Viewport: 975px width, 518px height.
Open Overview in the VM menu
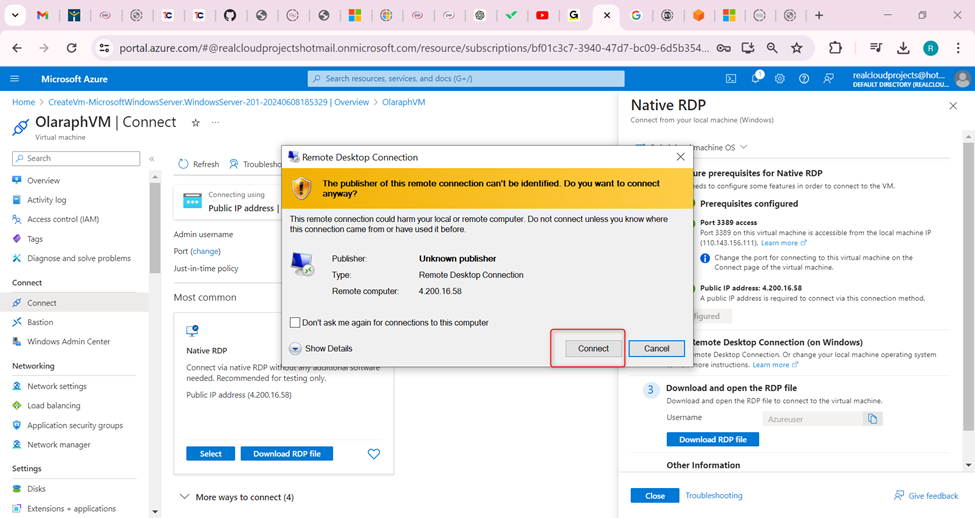[x=44, y=180]
